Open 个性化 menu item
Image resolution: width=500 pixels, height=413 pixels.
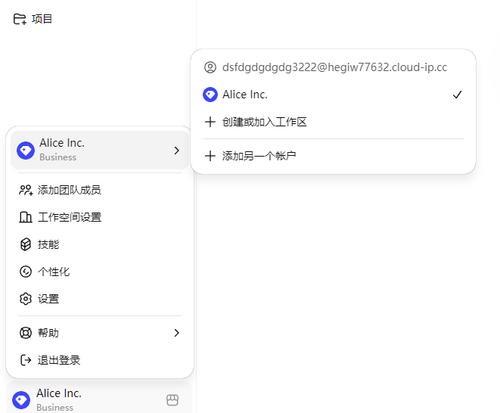tap(100, 272)
